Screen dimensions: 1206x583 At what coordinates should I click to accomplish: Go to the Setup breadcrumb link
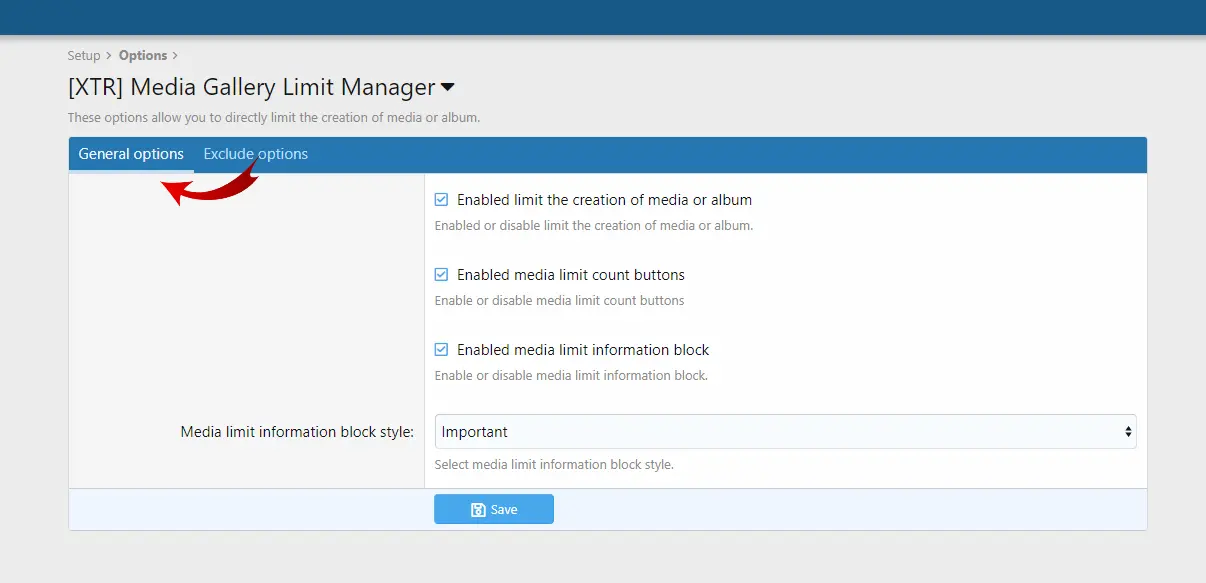(x=84, y=56)
